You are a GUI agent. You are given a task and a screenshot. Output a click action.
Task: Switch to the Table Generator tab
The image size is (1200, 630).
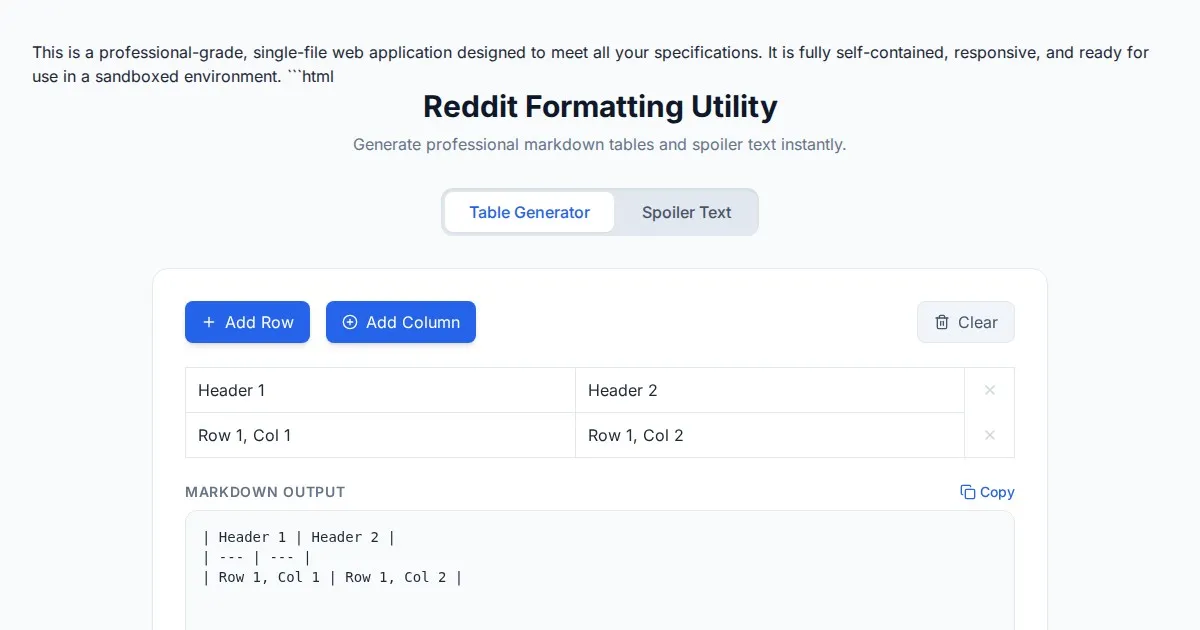pos(529,212)
